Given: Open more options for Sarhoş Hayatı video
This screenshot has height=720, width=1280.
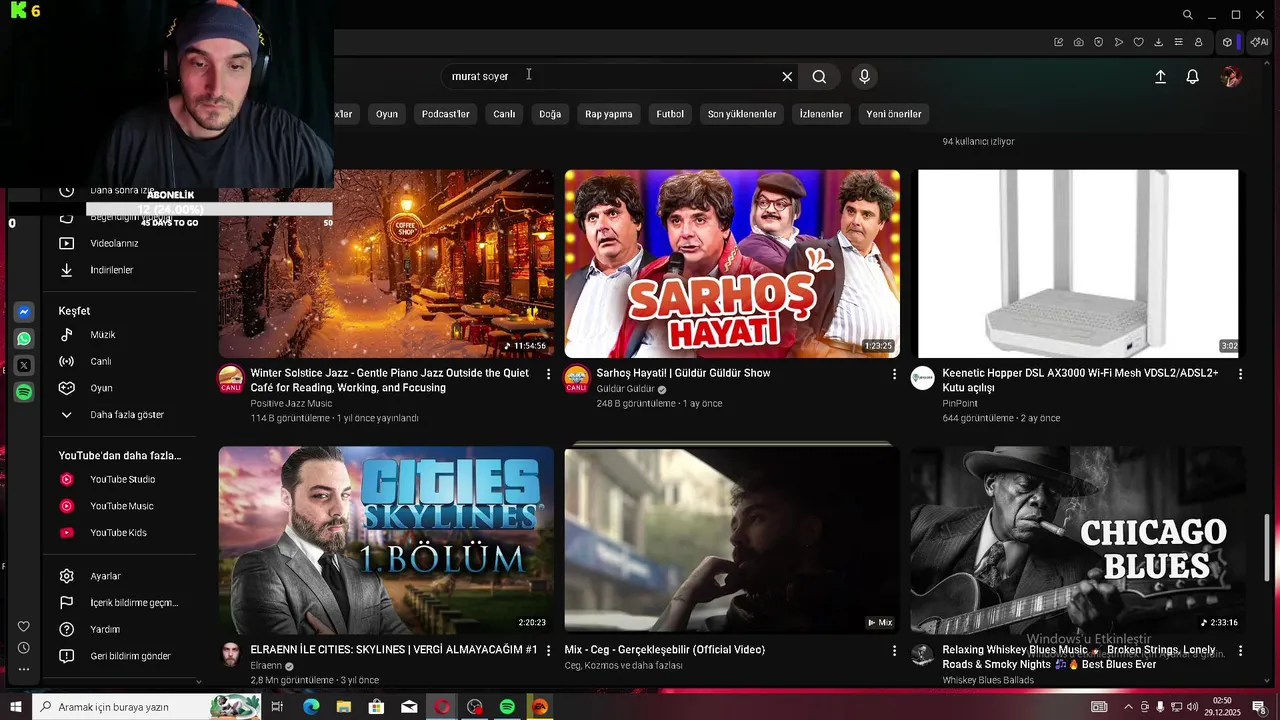Looking at the screenshot, I should (x=894, y=374).
